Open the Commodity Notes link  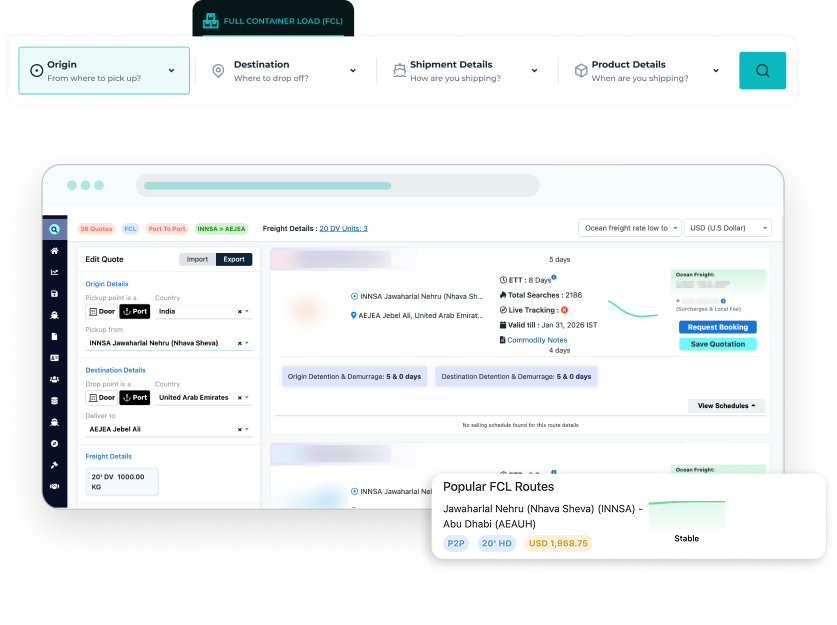pyautogui.click(x=536, y=340)
